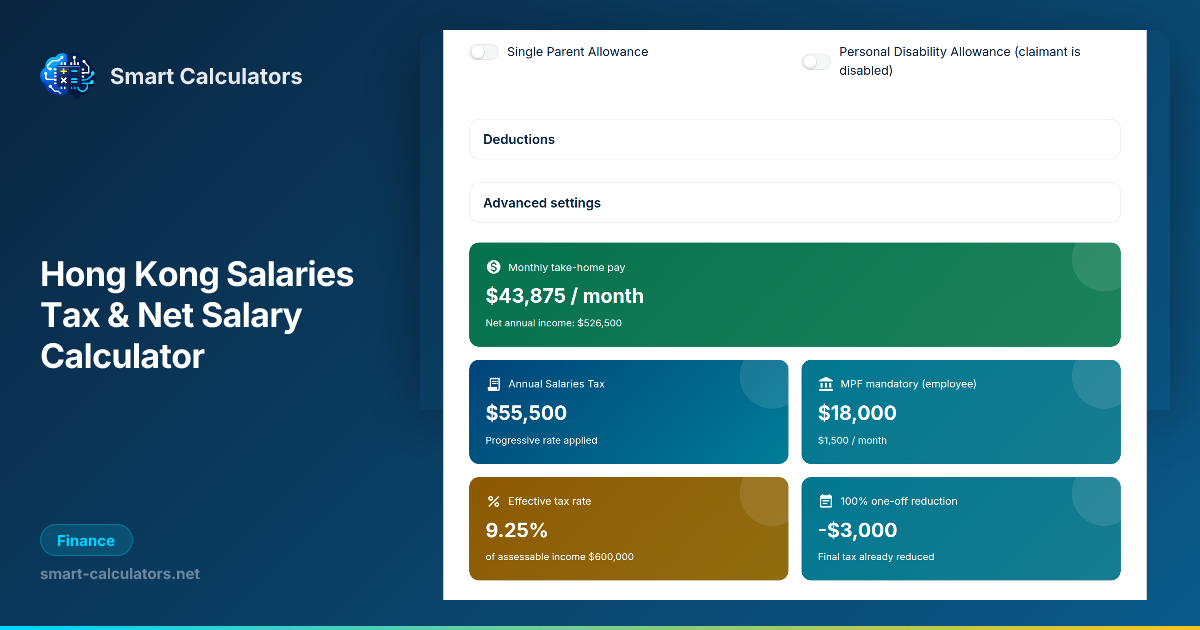Click the dollar icon beside Monthly take-home pay
This screenshot has width=1200, height=630.
tap(493, 267)
